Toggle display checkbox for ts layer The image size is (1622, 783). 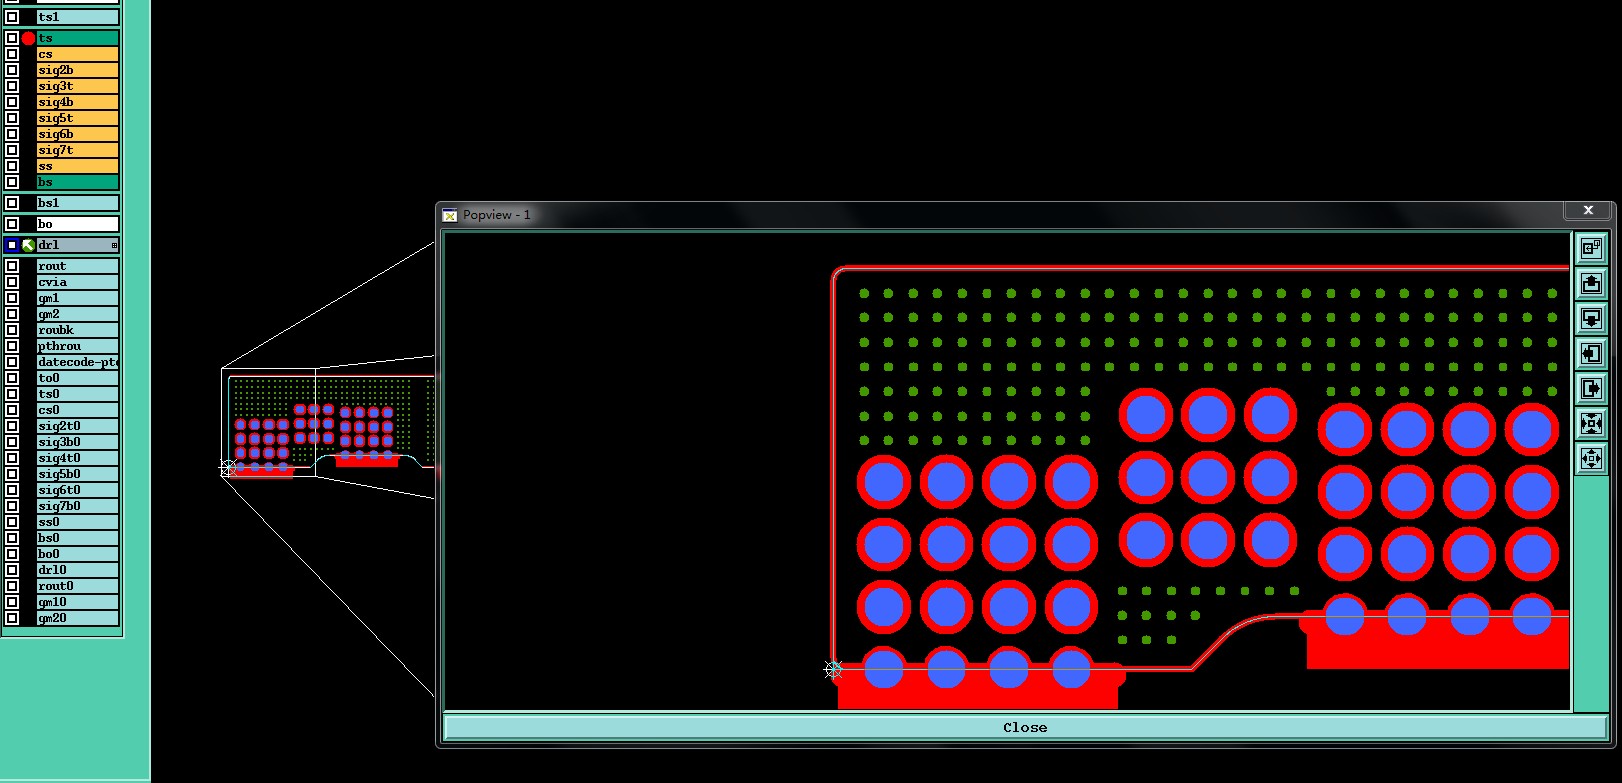pyautogui.click(x=12, y=38)
